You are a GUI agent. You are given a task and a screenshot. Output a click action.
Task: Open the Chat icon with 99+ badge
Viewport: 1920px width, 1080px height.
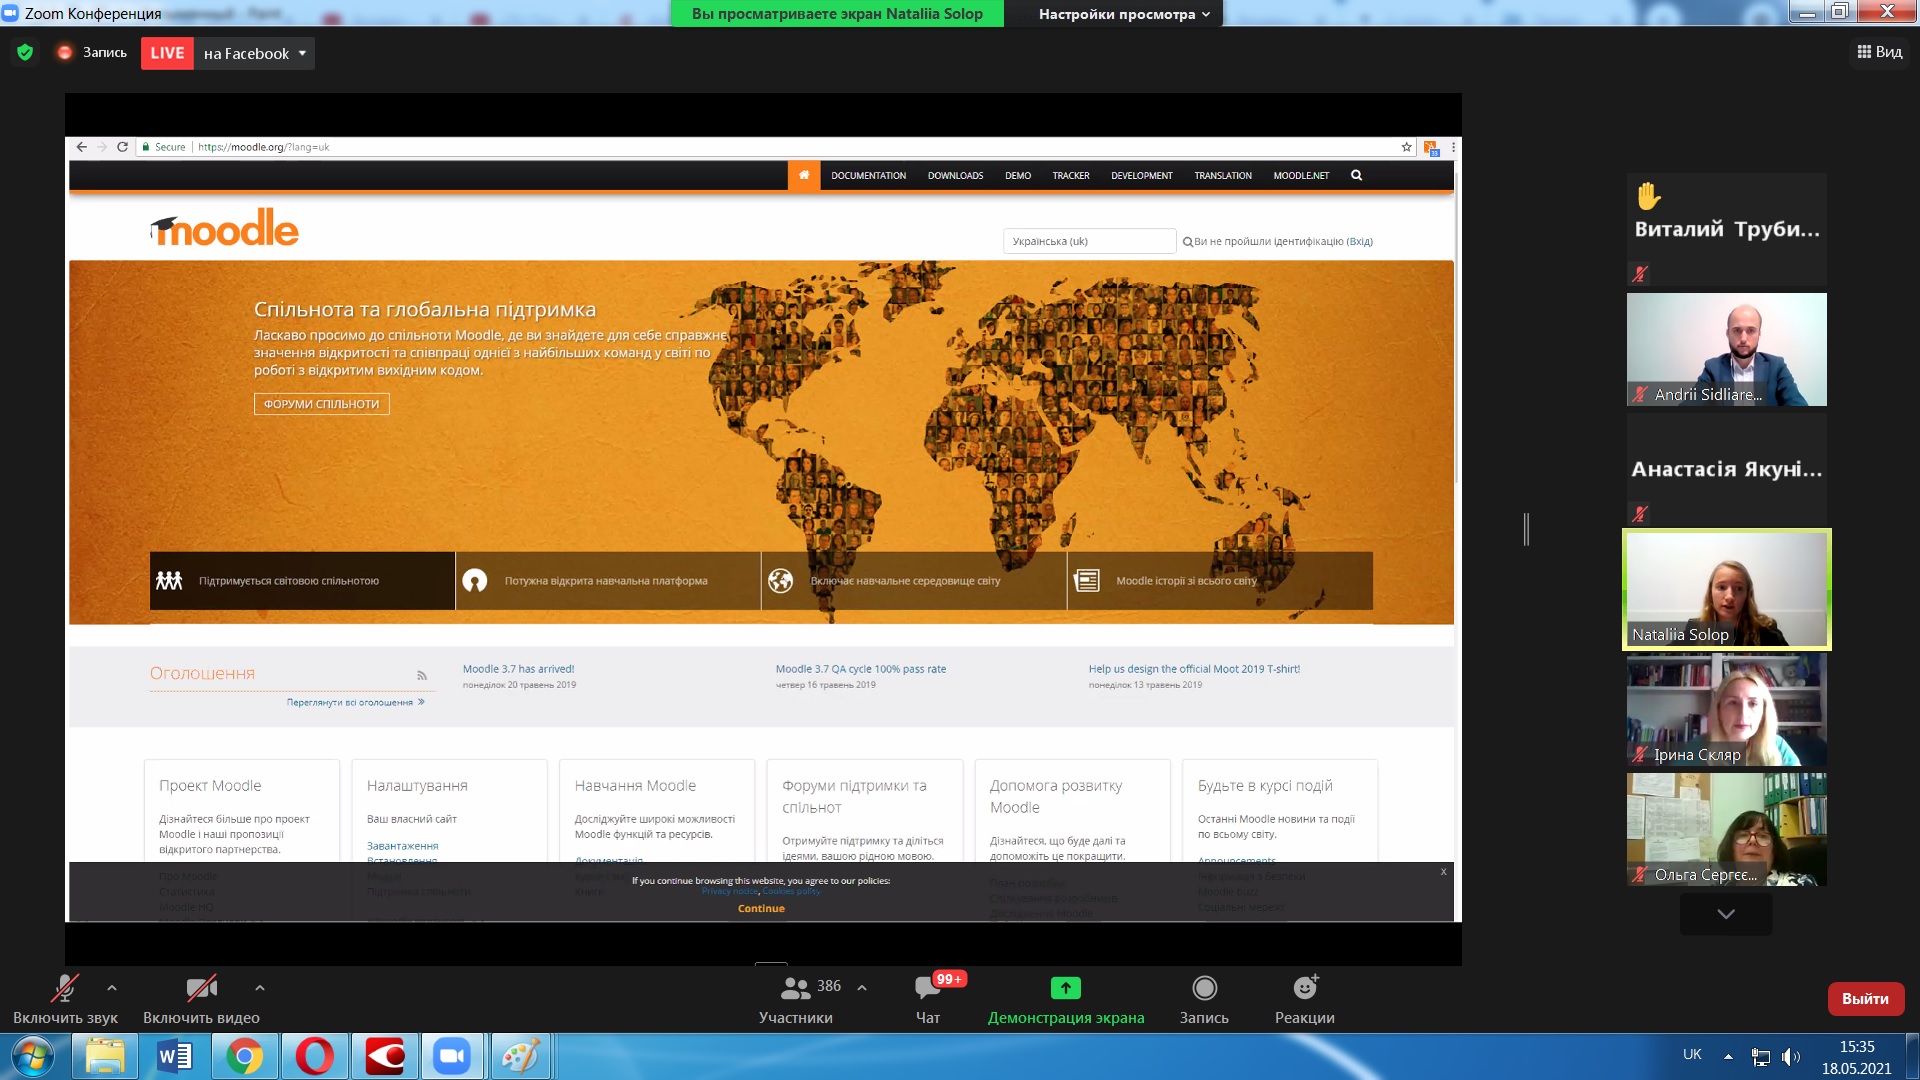coord(927,988)
